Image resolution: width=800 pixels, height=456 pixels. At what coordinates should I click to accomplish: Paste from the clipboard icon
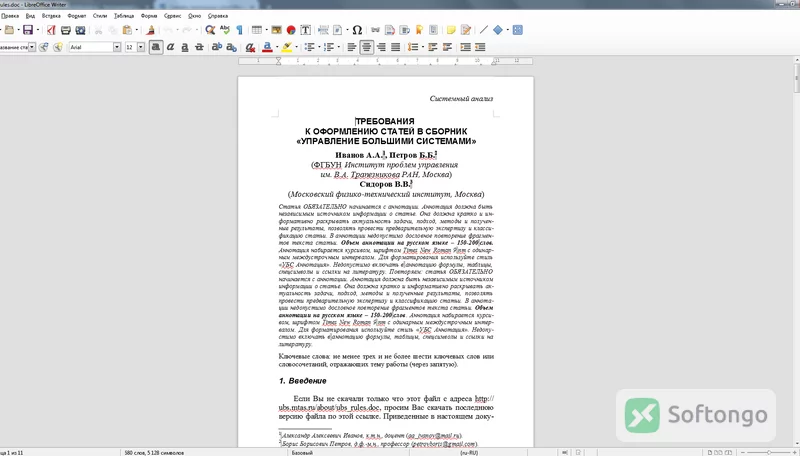[128, 30]
